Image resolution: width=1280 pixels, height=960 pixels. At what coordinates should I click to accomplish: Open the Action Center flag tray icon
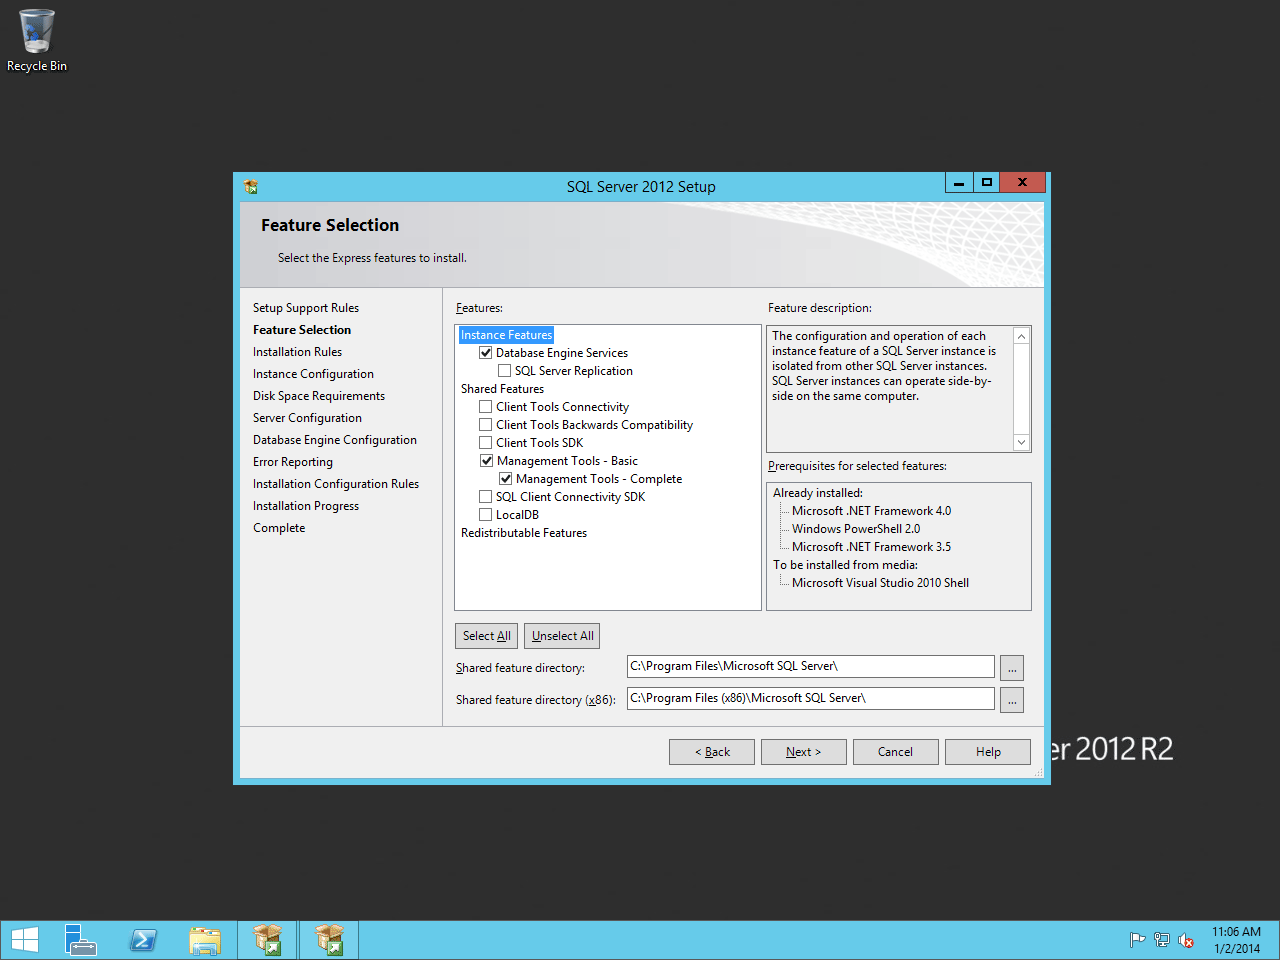(1137, 940)
